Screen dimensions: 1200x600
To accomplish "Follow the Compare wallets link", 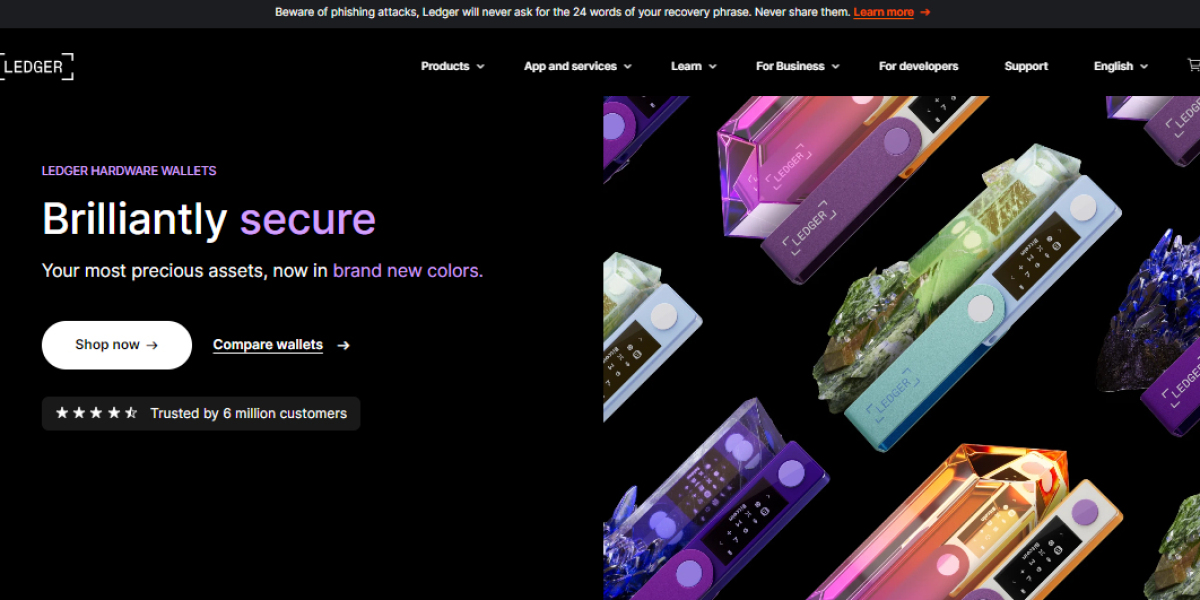I will pyautogui.click(x=267, y=345).
